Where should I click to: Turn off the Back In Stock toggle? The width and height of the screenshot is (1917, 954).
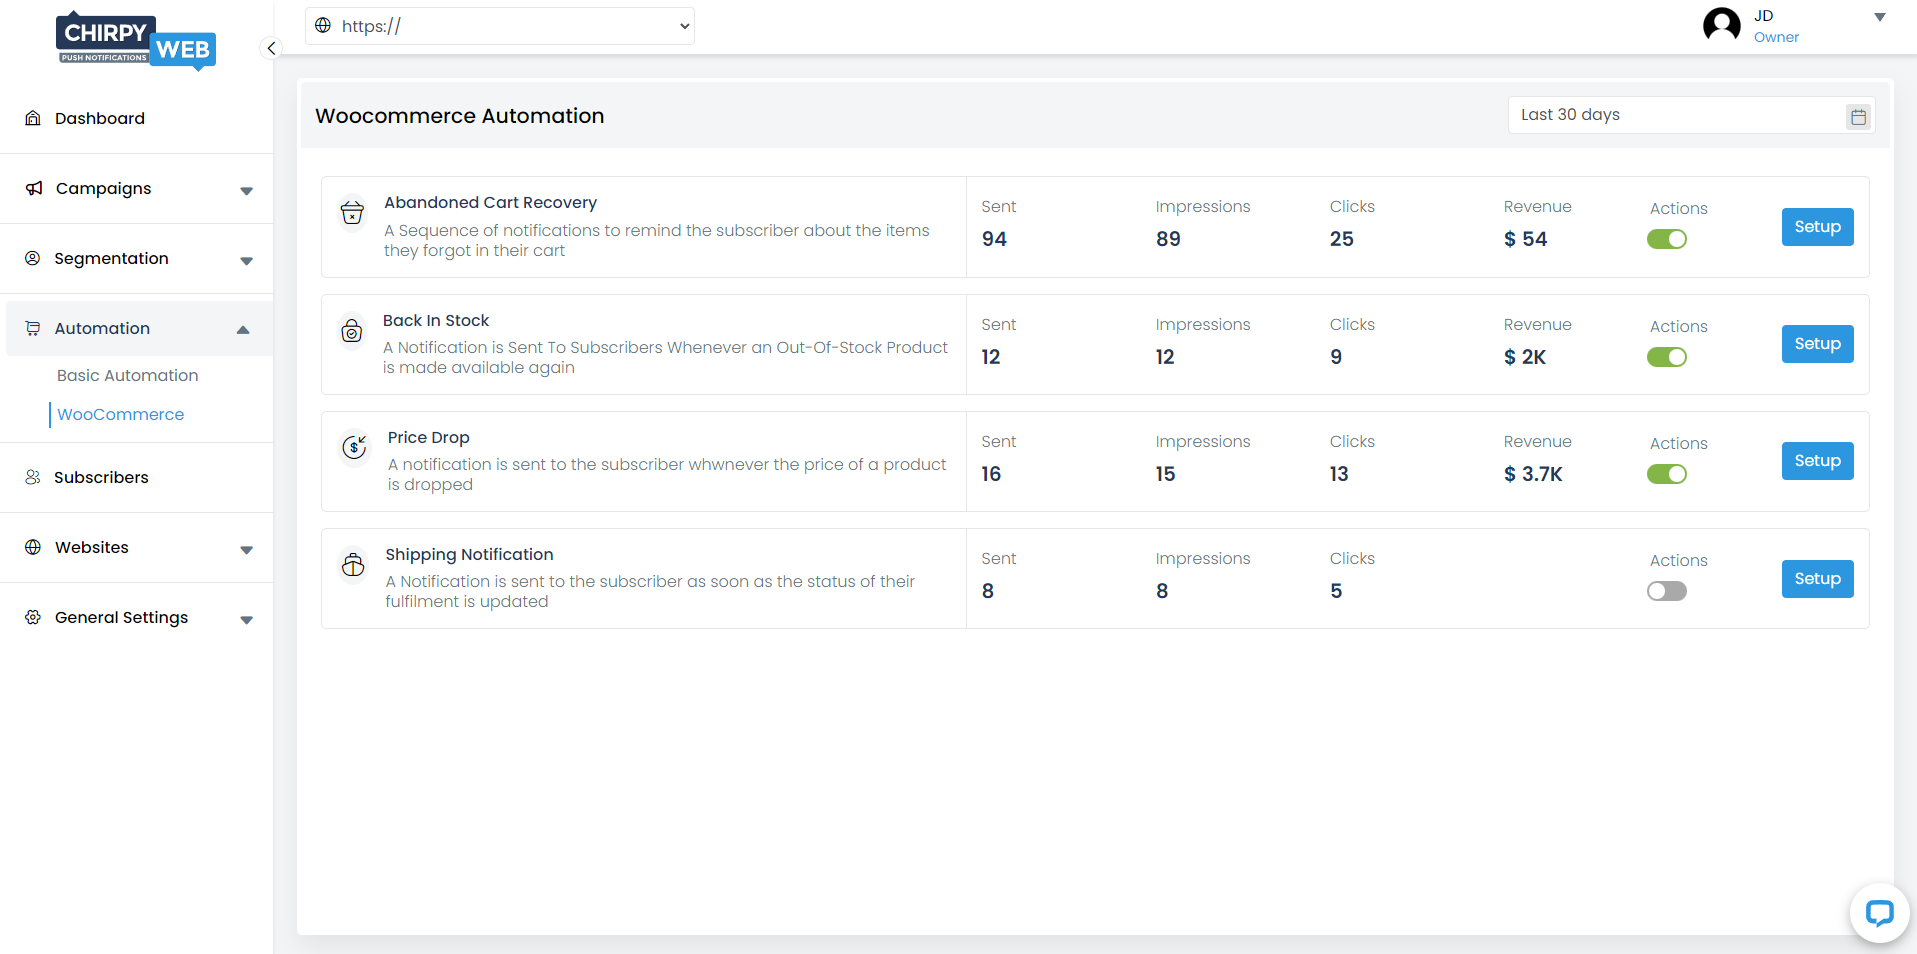click(1667, 357)
